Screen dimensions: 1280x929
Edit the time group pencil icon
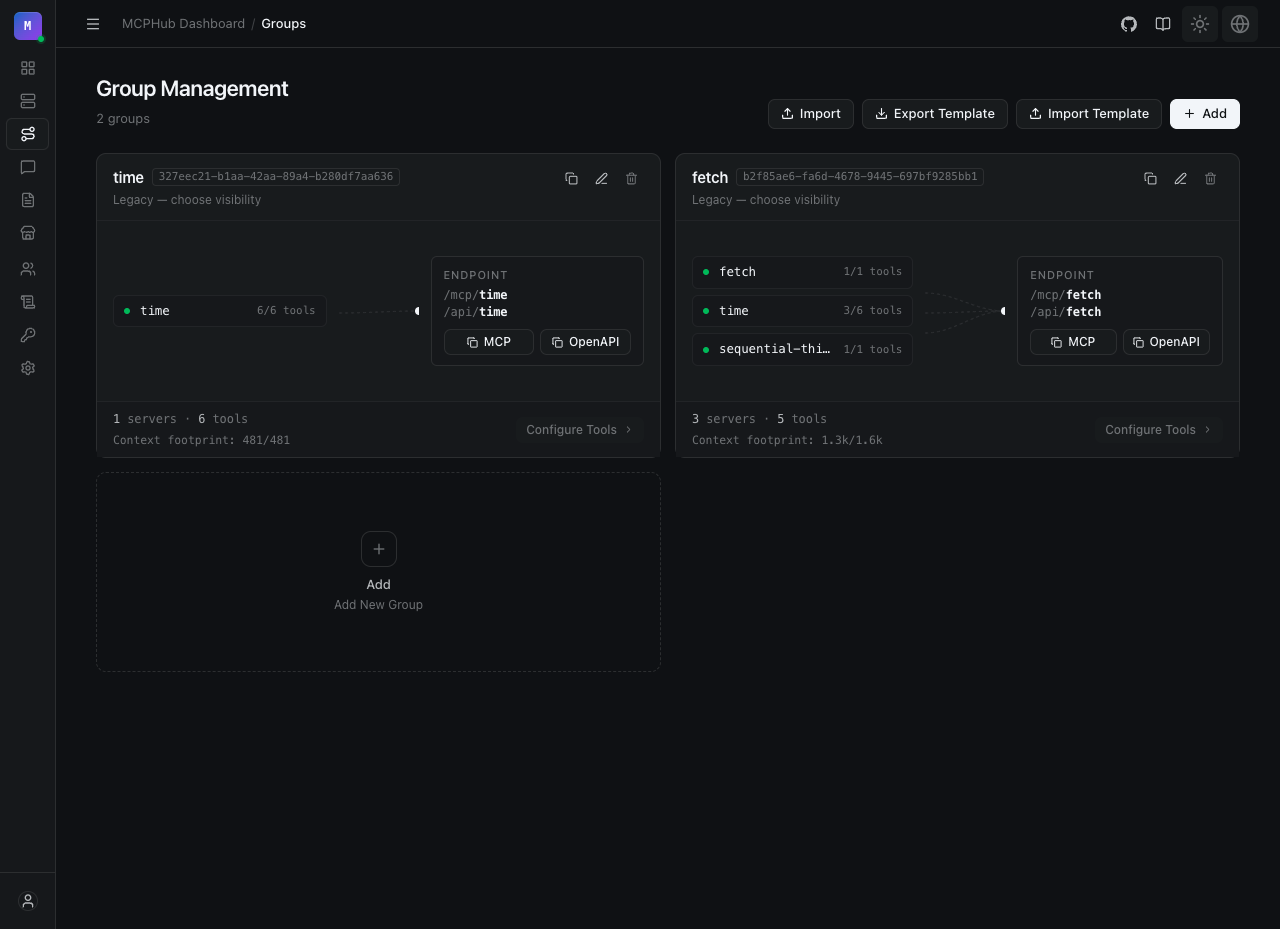point(601,178)
